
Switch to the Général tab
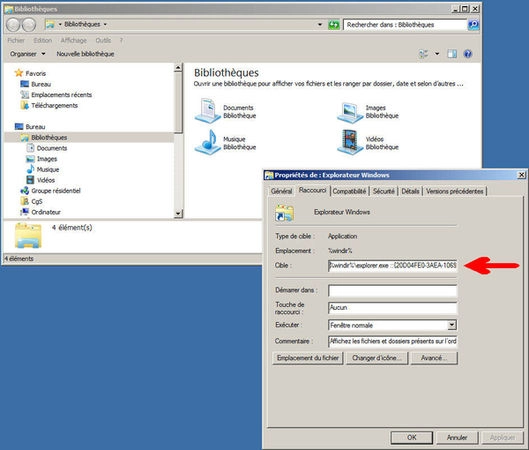pyautogui.click(x=281, y=191)
